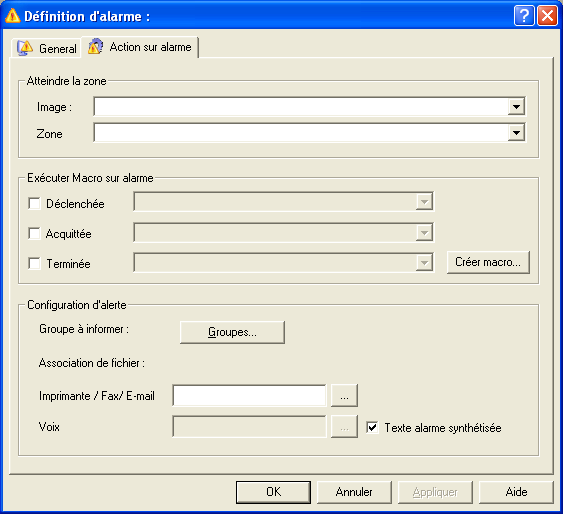Enable the Déclenchée checkbox
Image resolution: width=563 pixels, height=514 pixels.
pyautogui.click(x=34, y=204)
